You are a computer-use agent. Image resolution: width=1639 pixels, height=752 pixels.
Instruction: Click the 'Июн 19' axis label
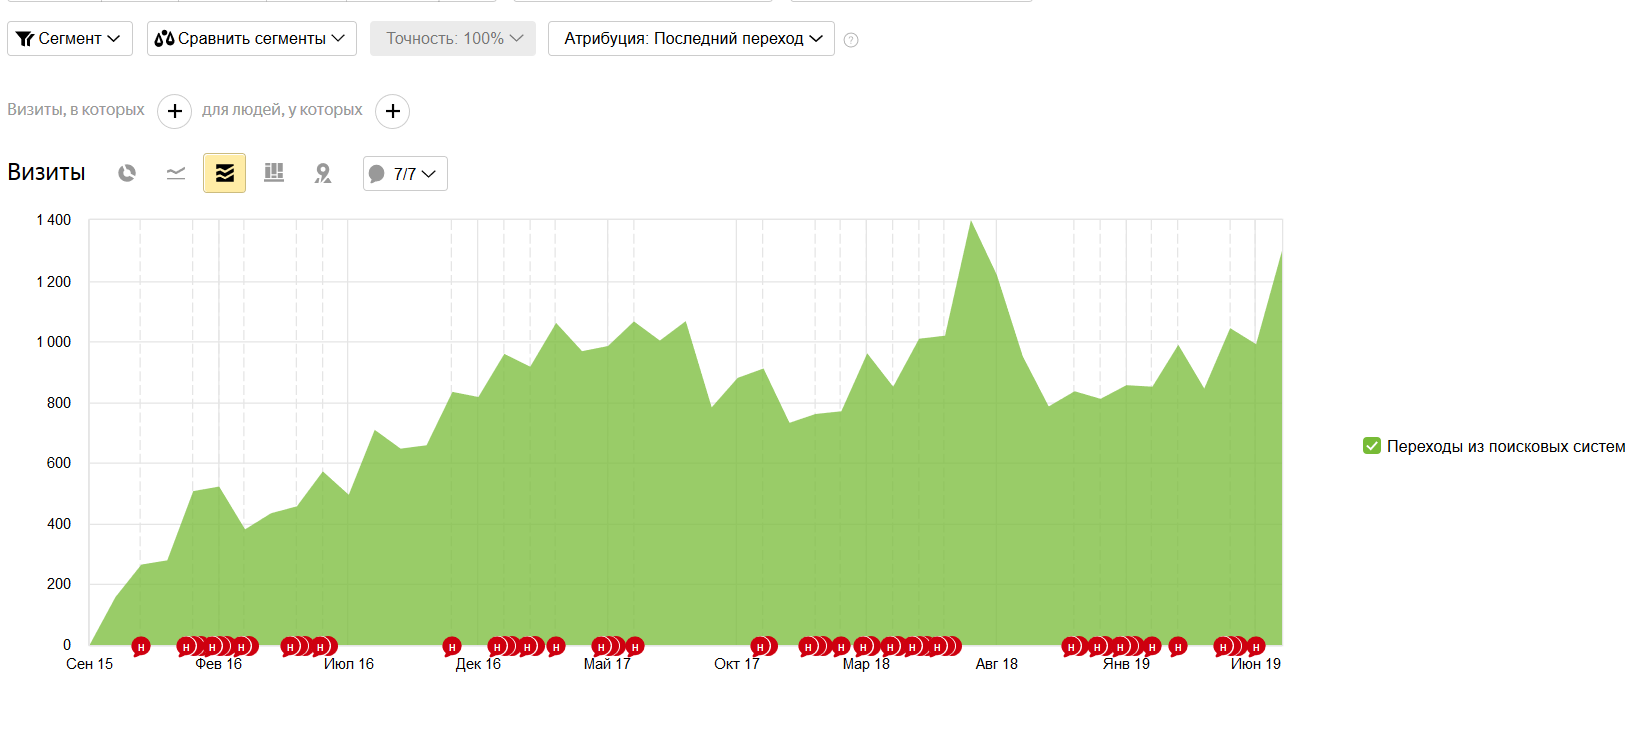pos(1255,664)
